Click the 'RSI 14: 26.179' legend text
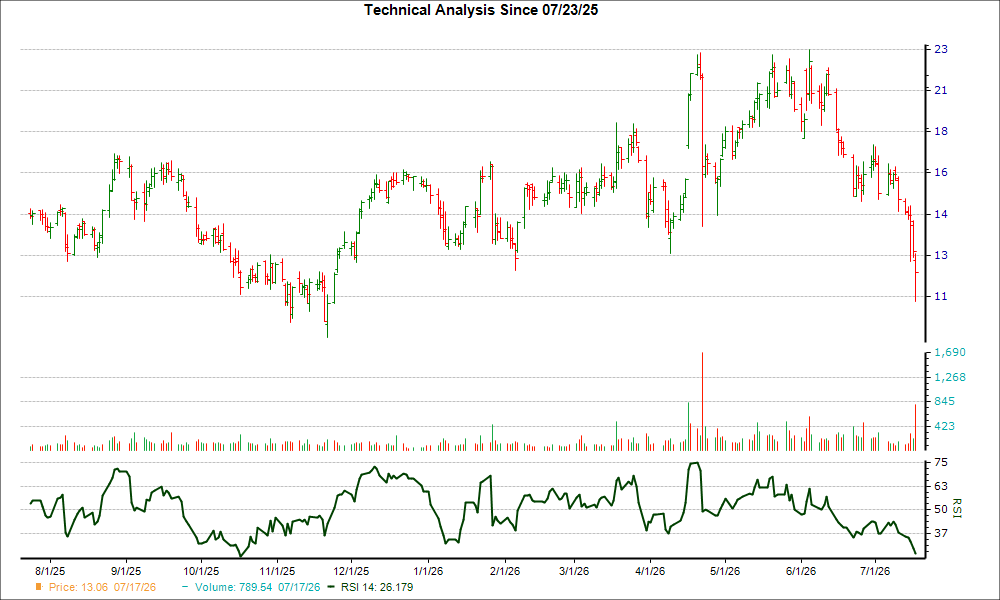This screenshot has height=600, width=1000. click(377, 587)
